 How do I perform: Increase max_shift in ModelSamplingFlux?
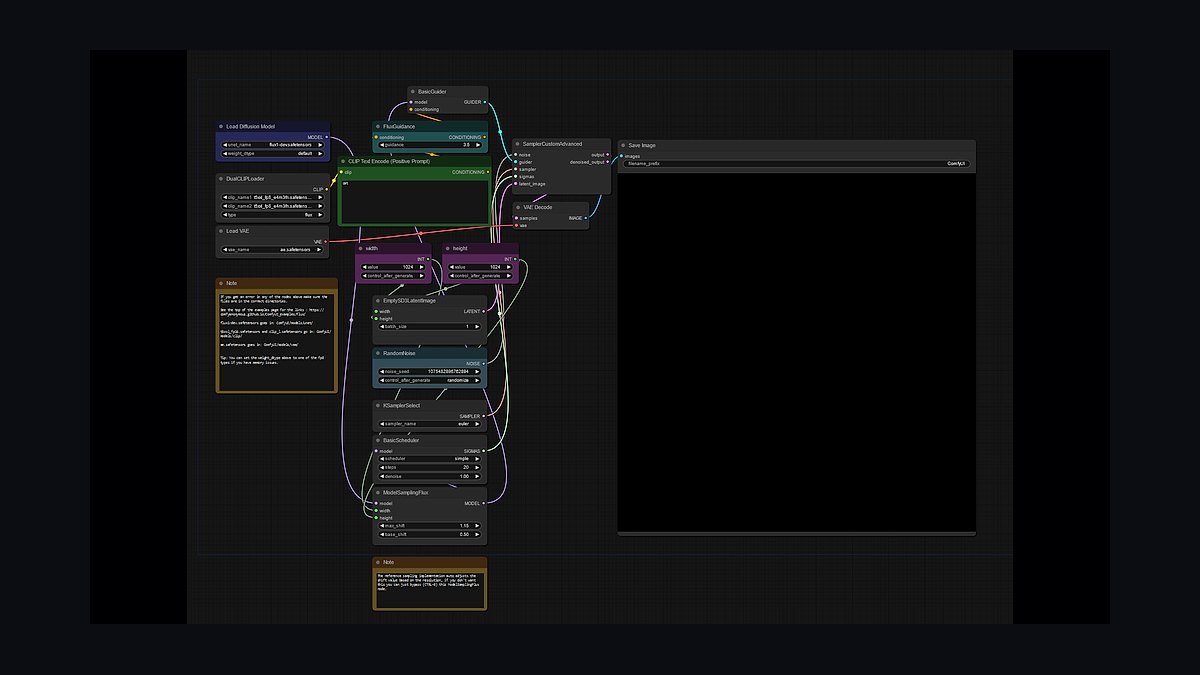point(479,526)
